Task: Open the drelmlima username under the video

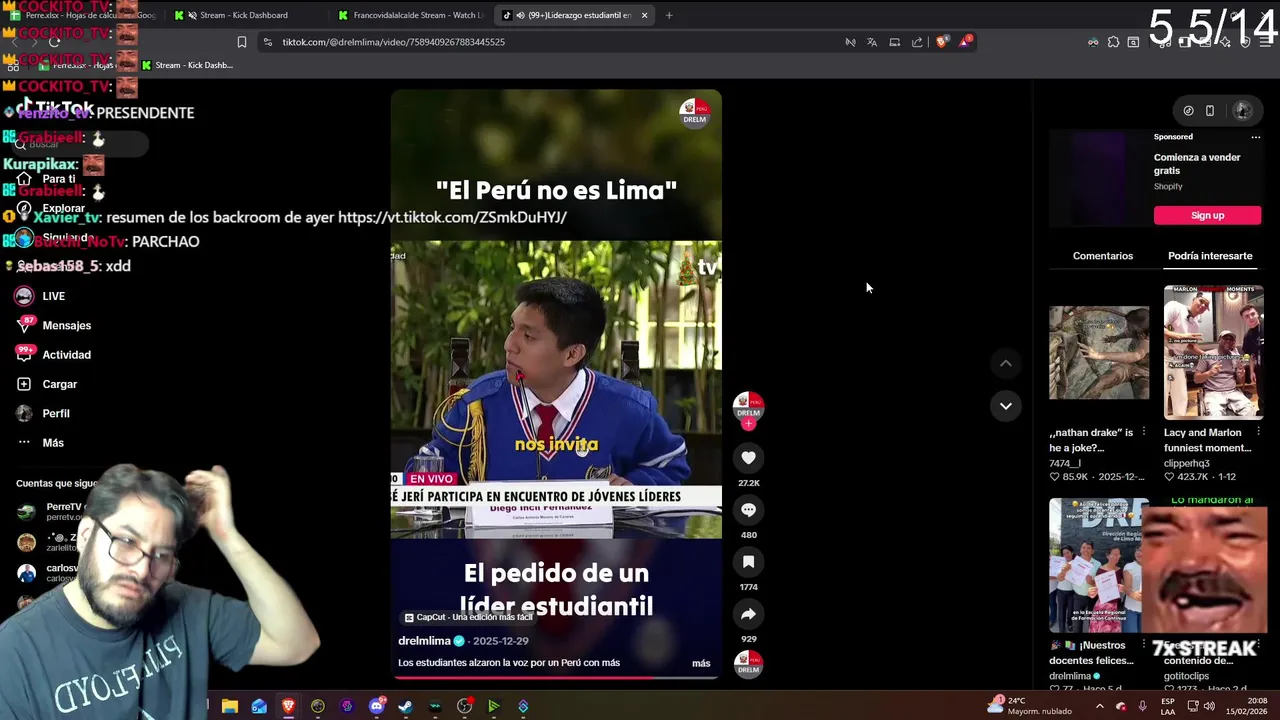Action: tap(425, 641)
